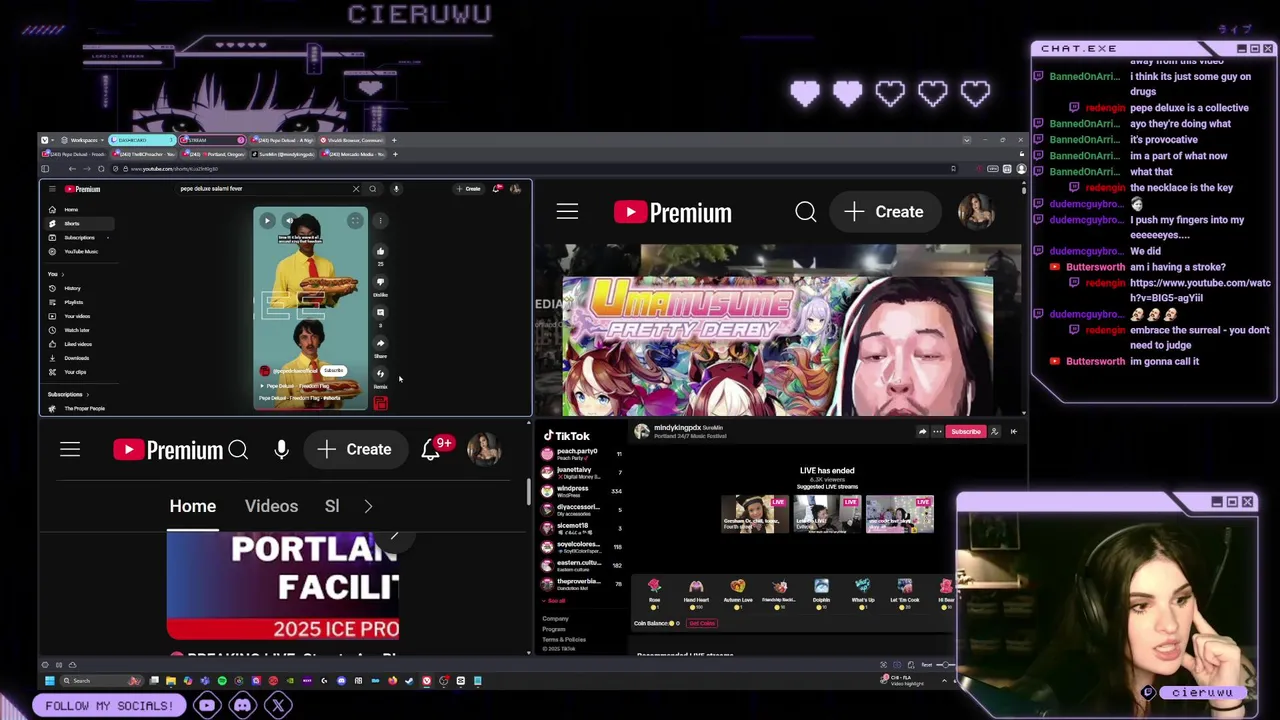
Task: Clear the 'pepe deluxe salami fever' search
Action: [x=356, y=189]
